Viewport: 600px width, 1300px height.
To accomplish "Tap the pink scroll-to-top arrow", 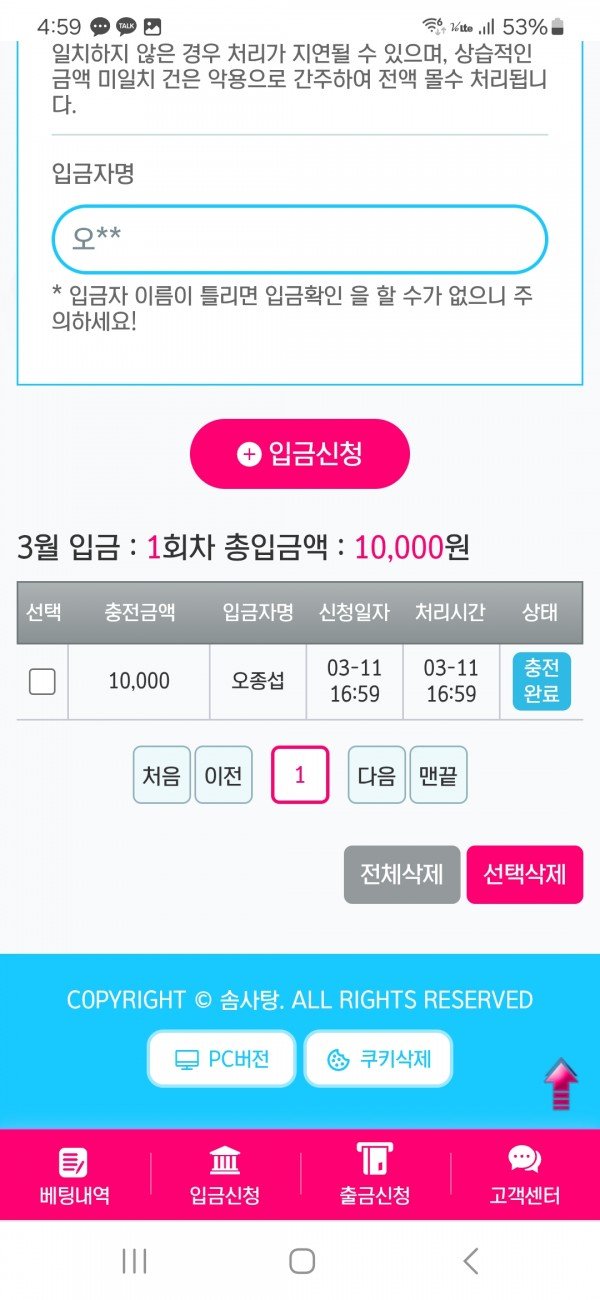I will pyautogui.click(x=561, y=1084).
